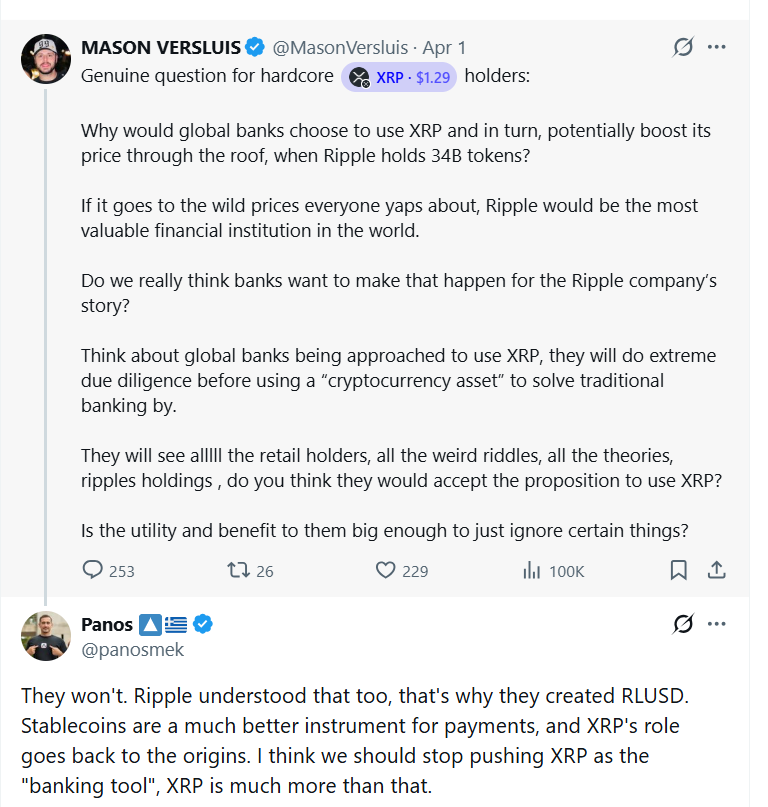Click the Panos display name
The height and width of the screenshot is (807, 768).
pos(106,625)
